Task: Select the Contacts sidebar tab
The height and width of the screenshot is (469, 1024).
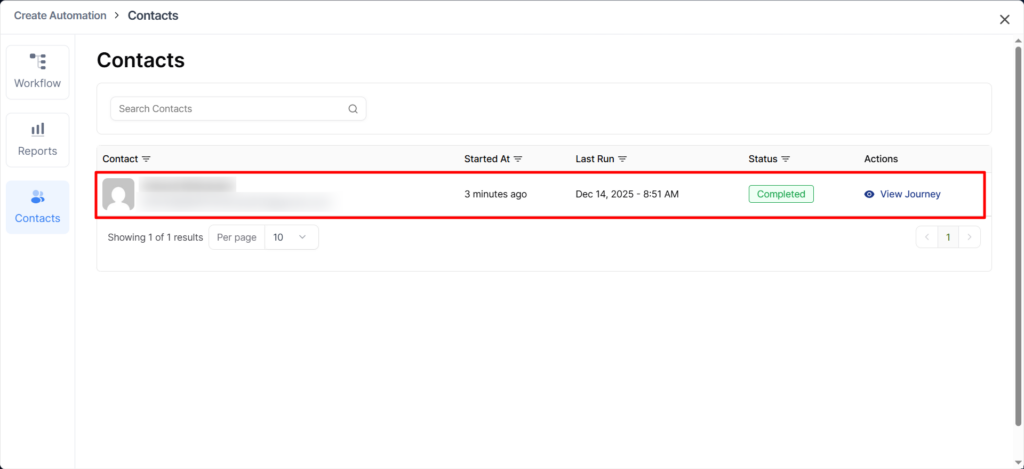Action: (37, 206)
